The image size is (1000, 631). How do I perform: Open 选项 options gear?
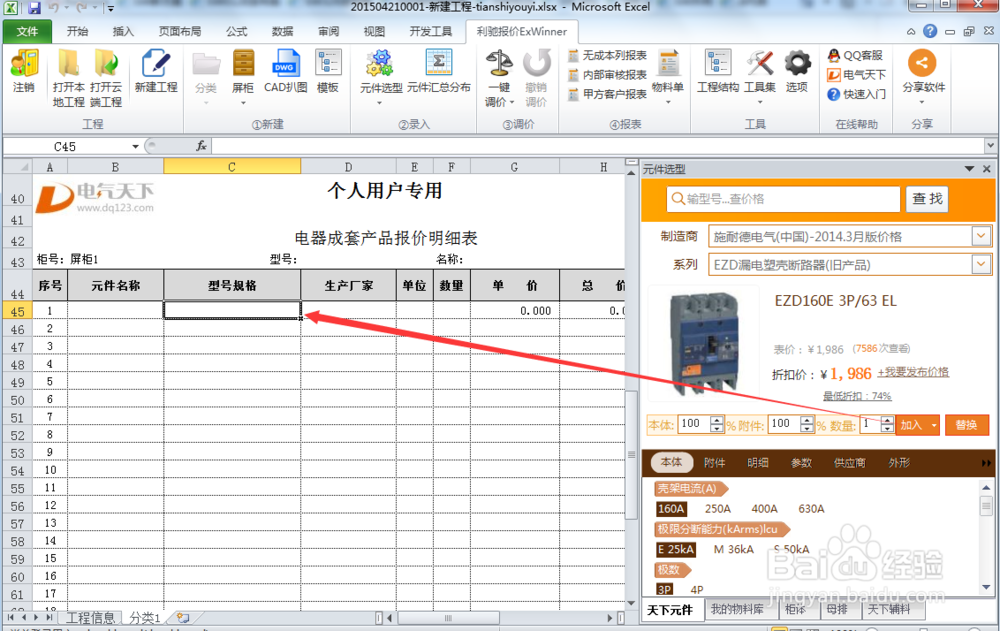point(797,71)
